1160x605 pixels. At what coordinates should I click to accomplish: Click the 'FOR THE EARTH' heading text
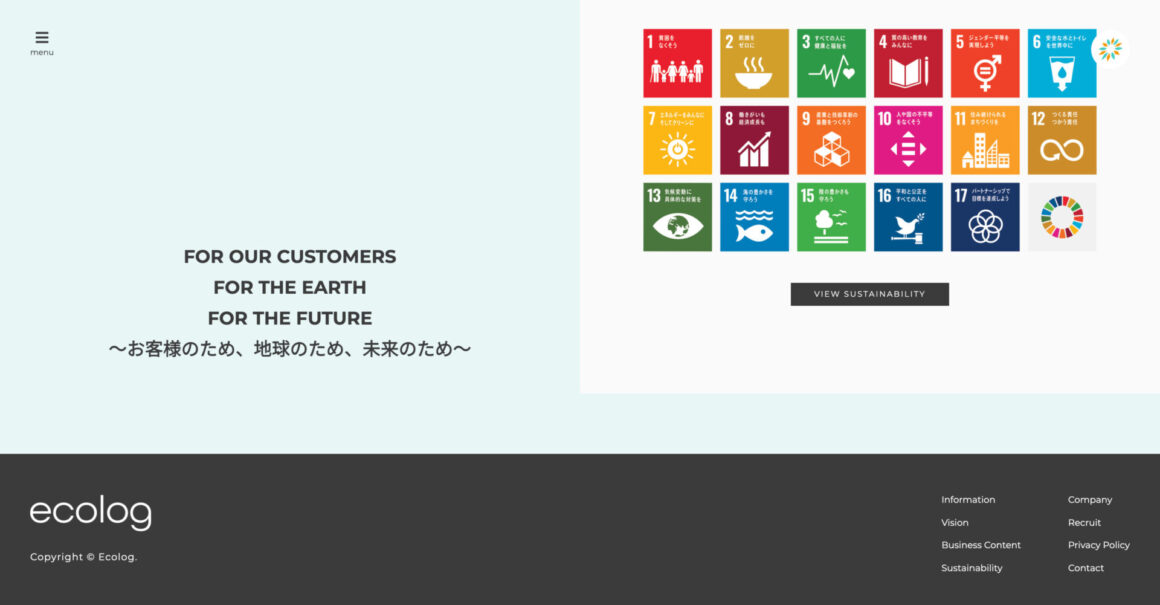(290, 287)
